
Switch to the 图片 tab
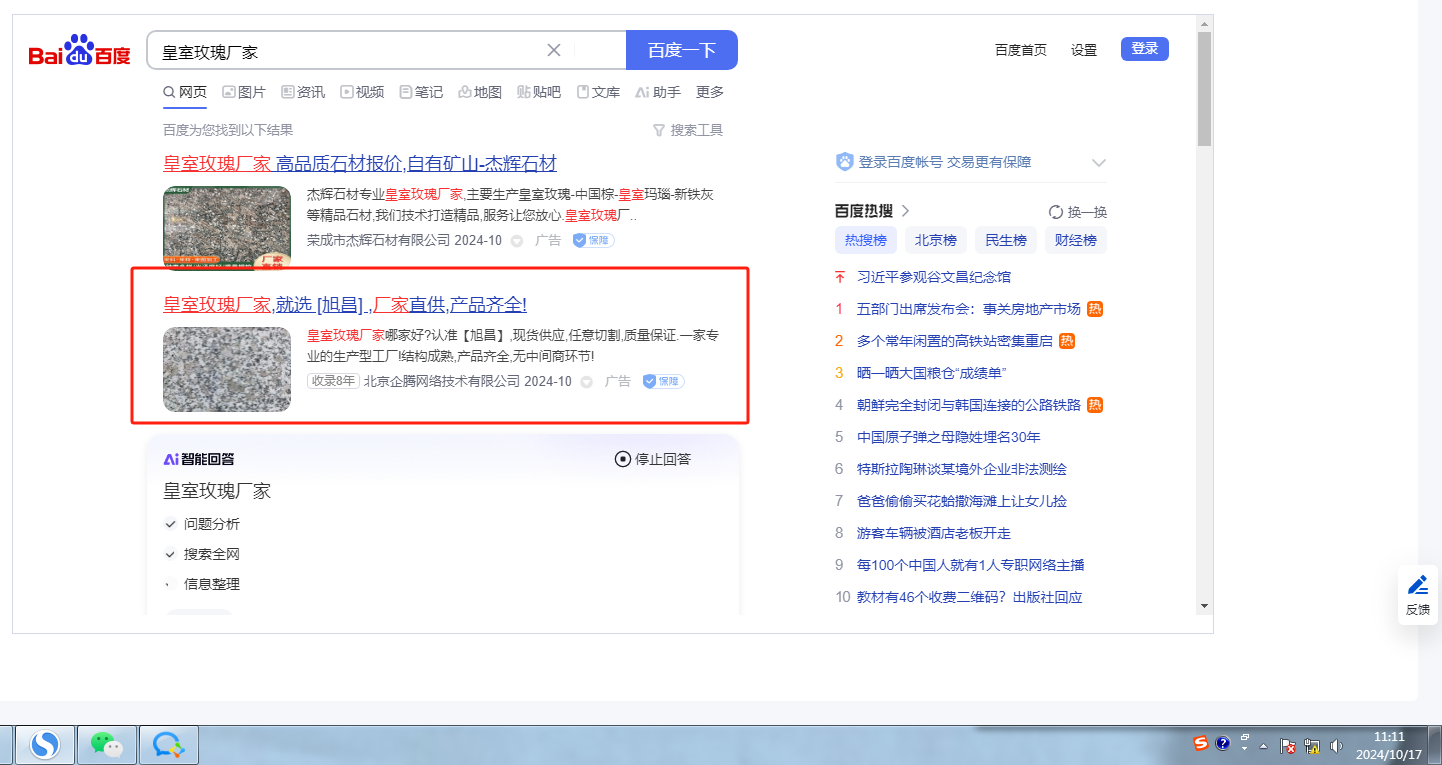[243, 92]
